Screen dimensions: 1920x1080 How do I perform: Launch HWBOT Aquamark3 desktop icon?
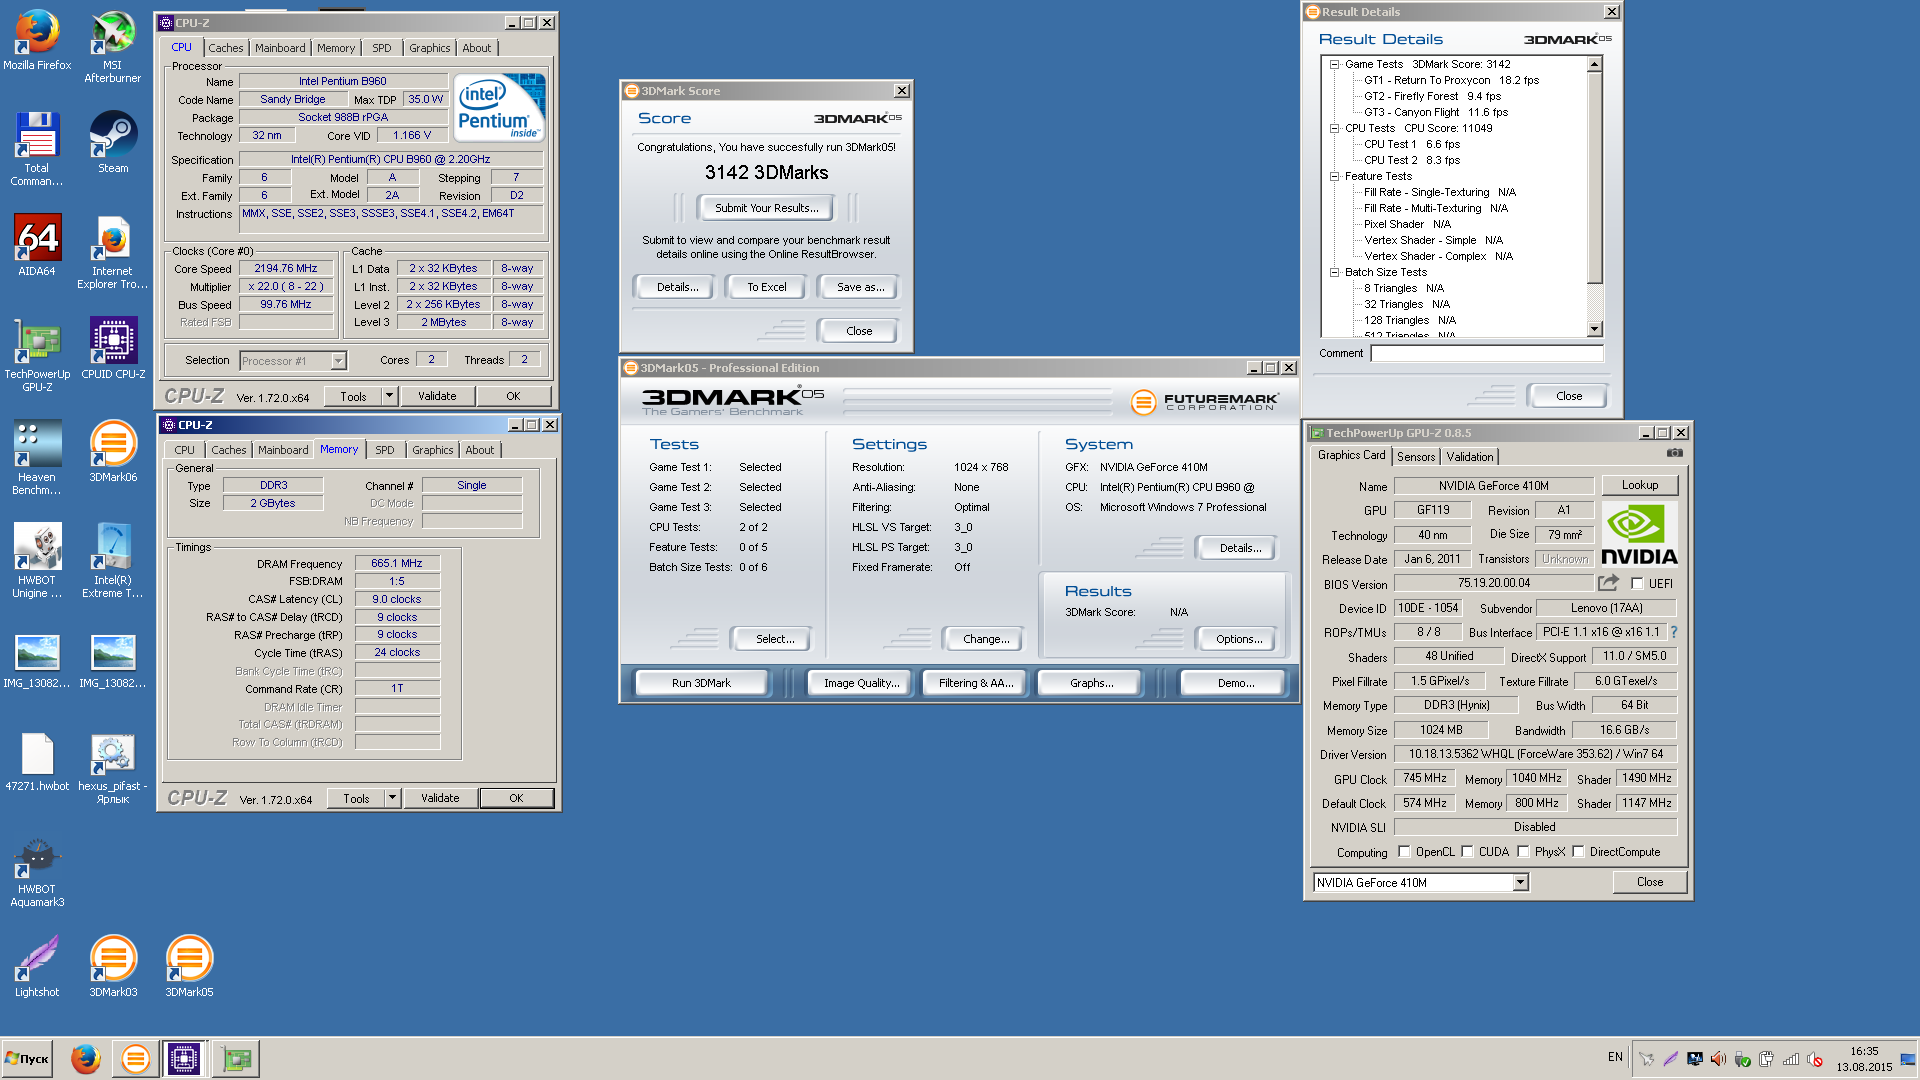point(37,871)
